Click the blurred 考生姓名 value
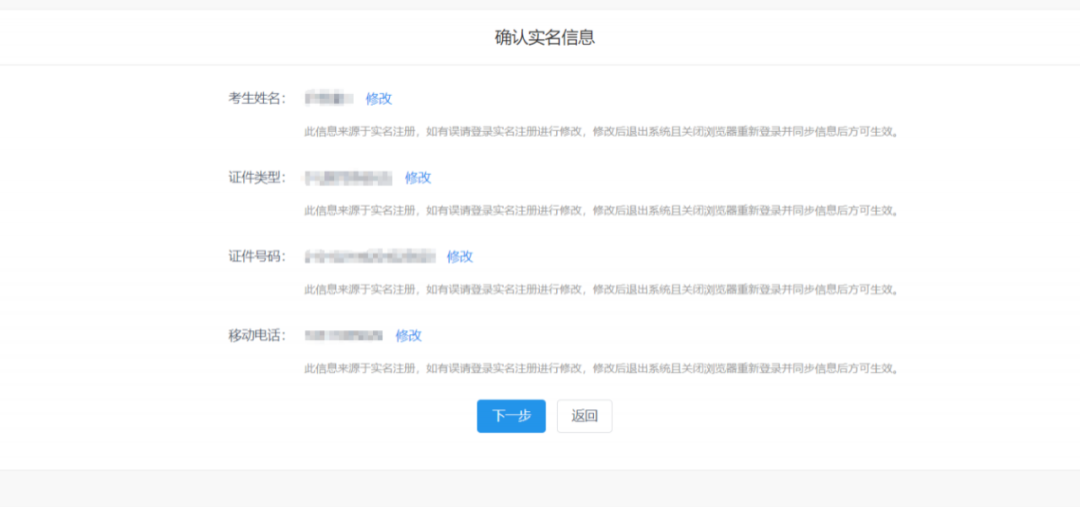1080x507 pixels. click(x=329, y=98)
